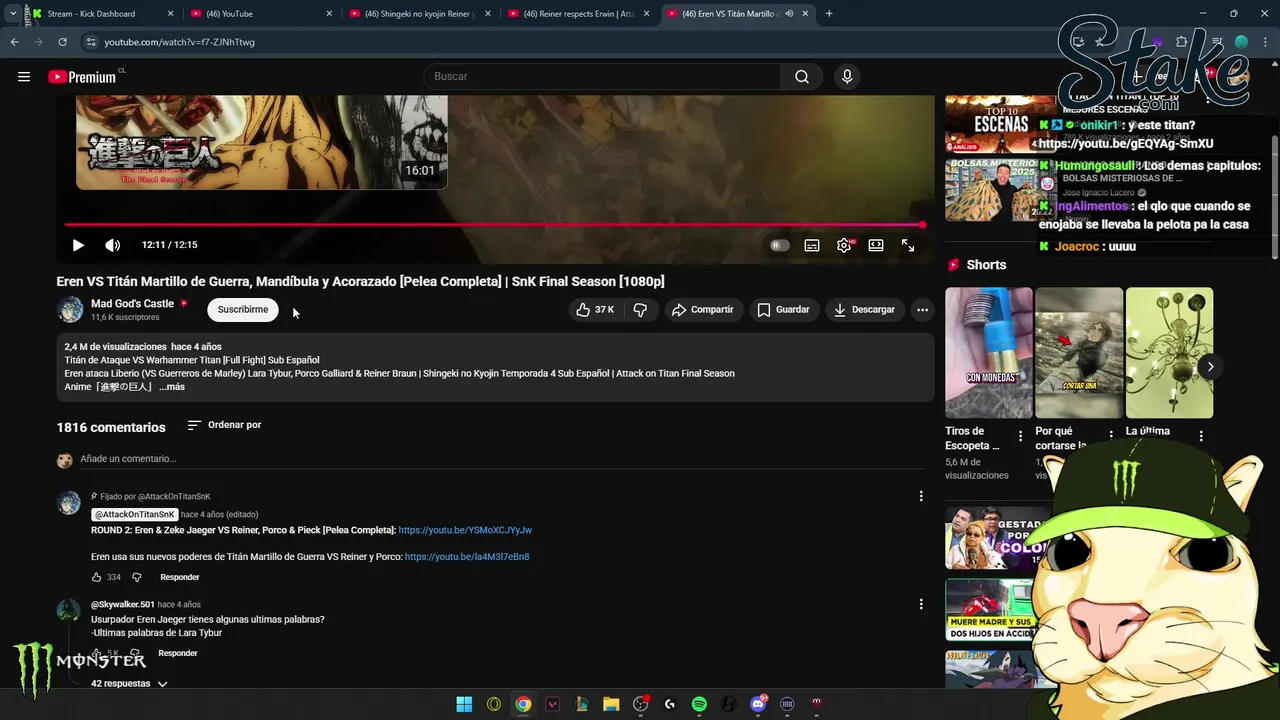Open the tab search dropdown arrow

(x=12, y=14)
